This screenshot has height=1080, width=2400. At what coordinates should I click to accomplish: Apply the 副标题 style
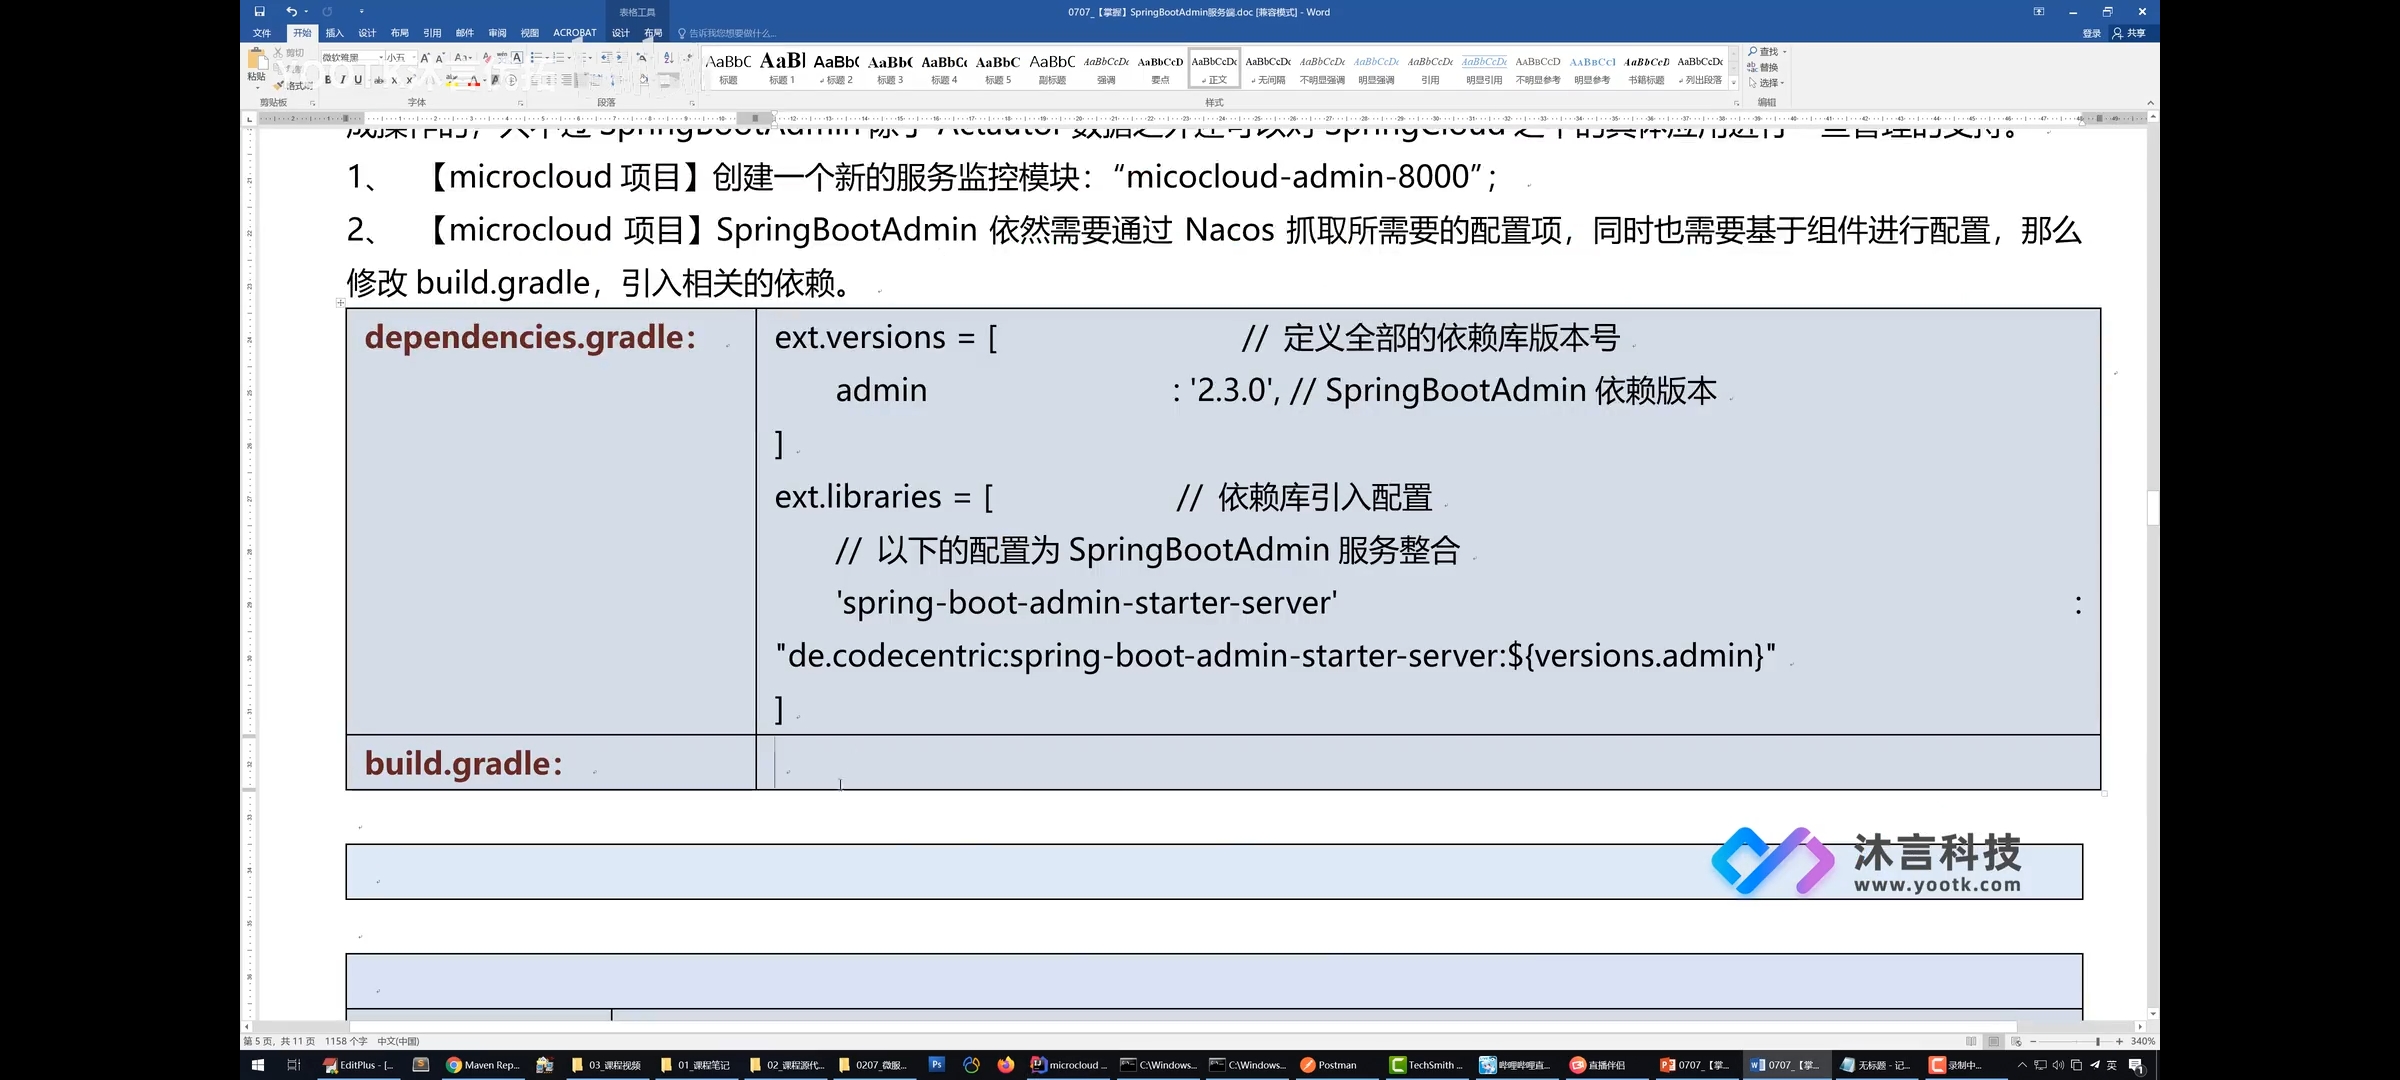1052,68
